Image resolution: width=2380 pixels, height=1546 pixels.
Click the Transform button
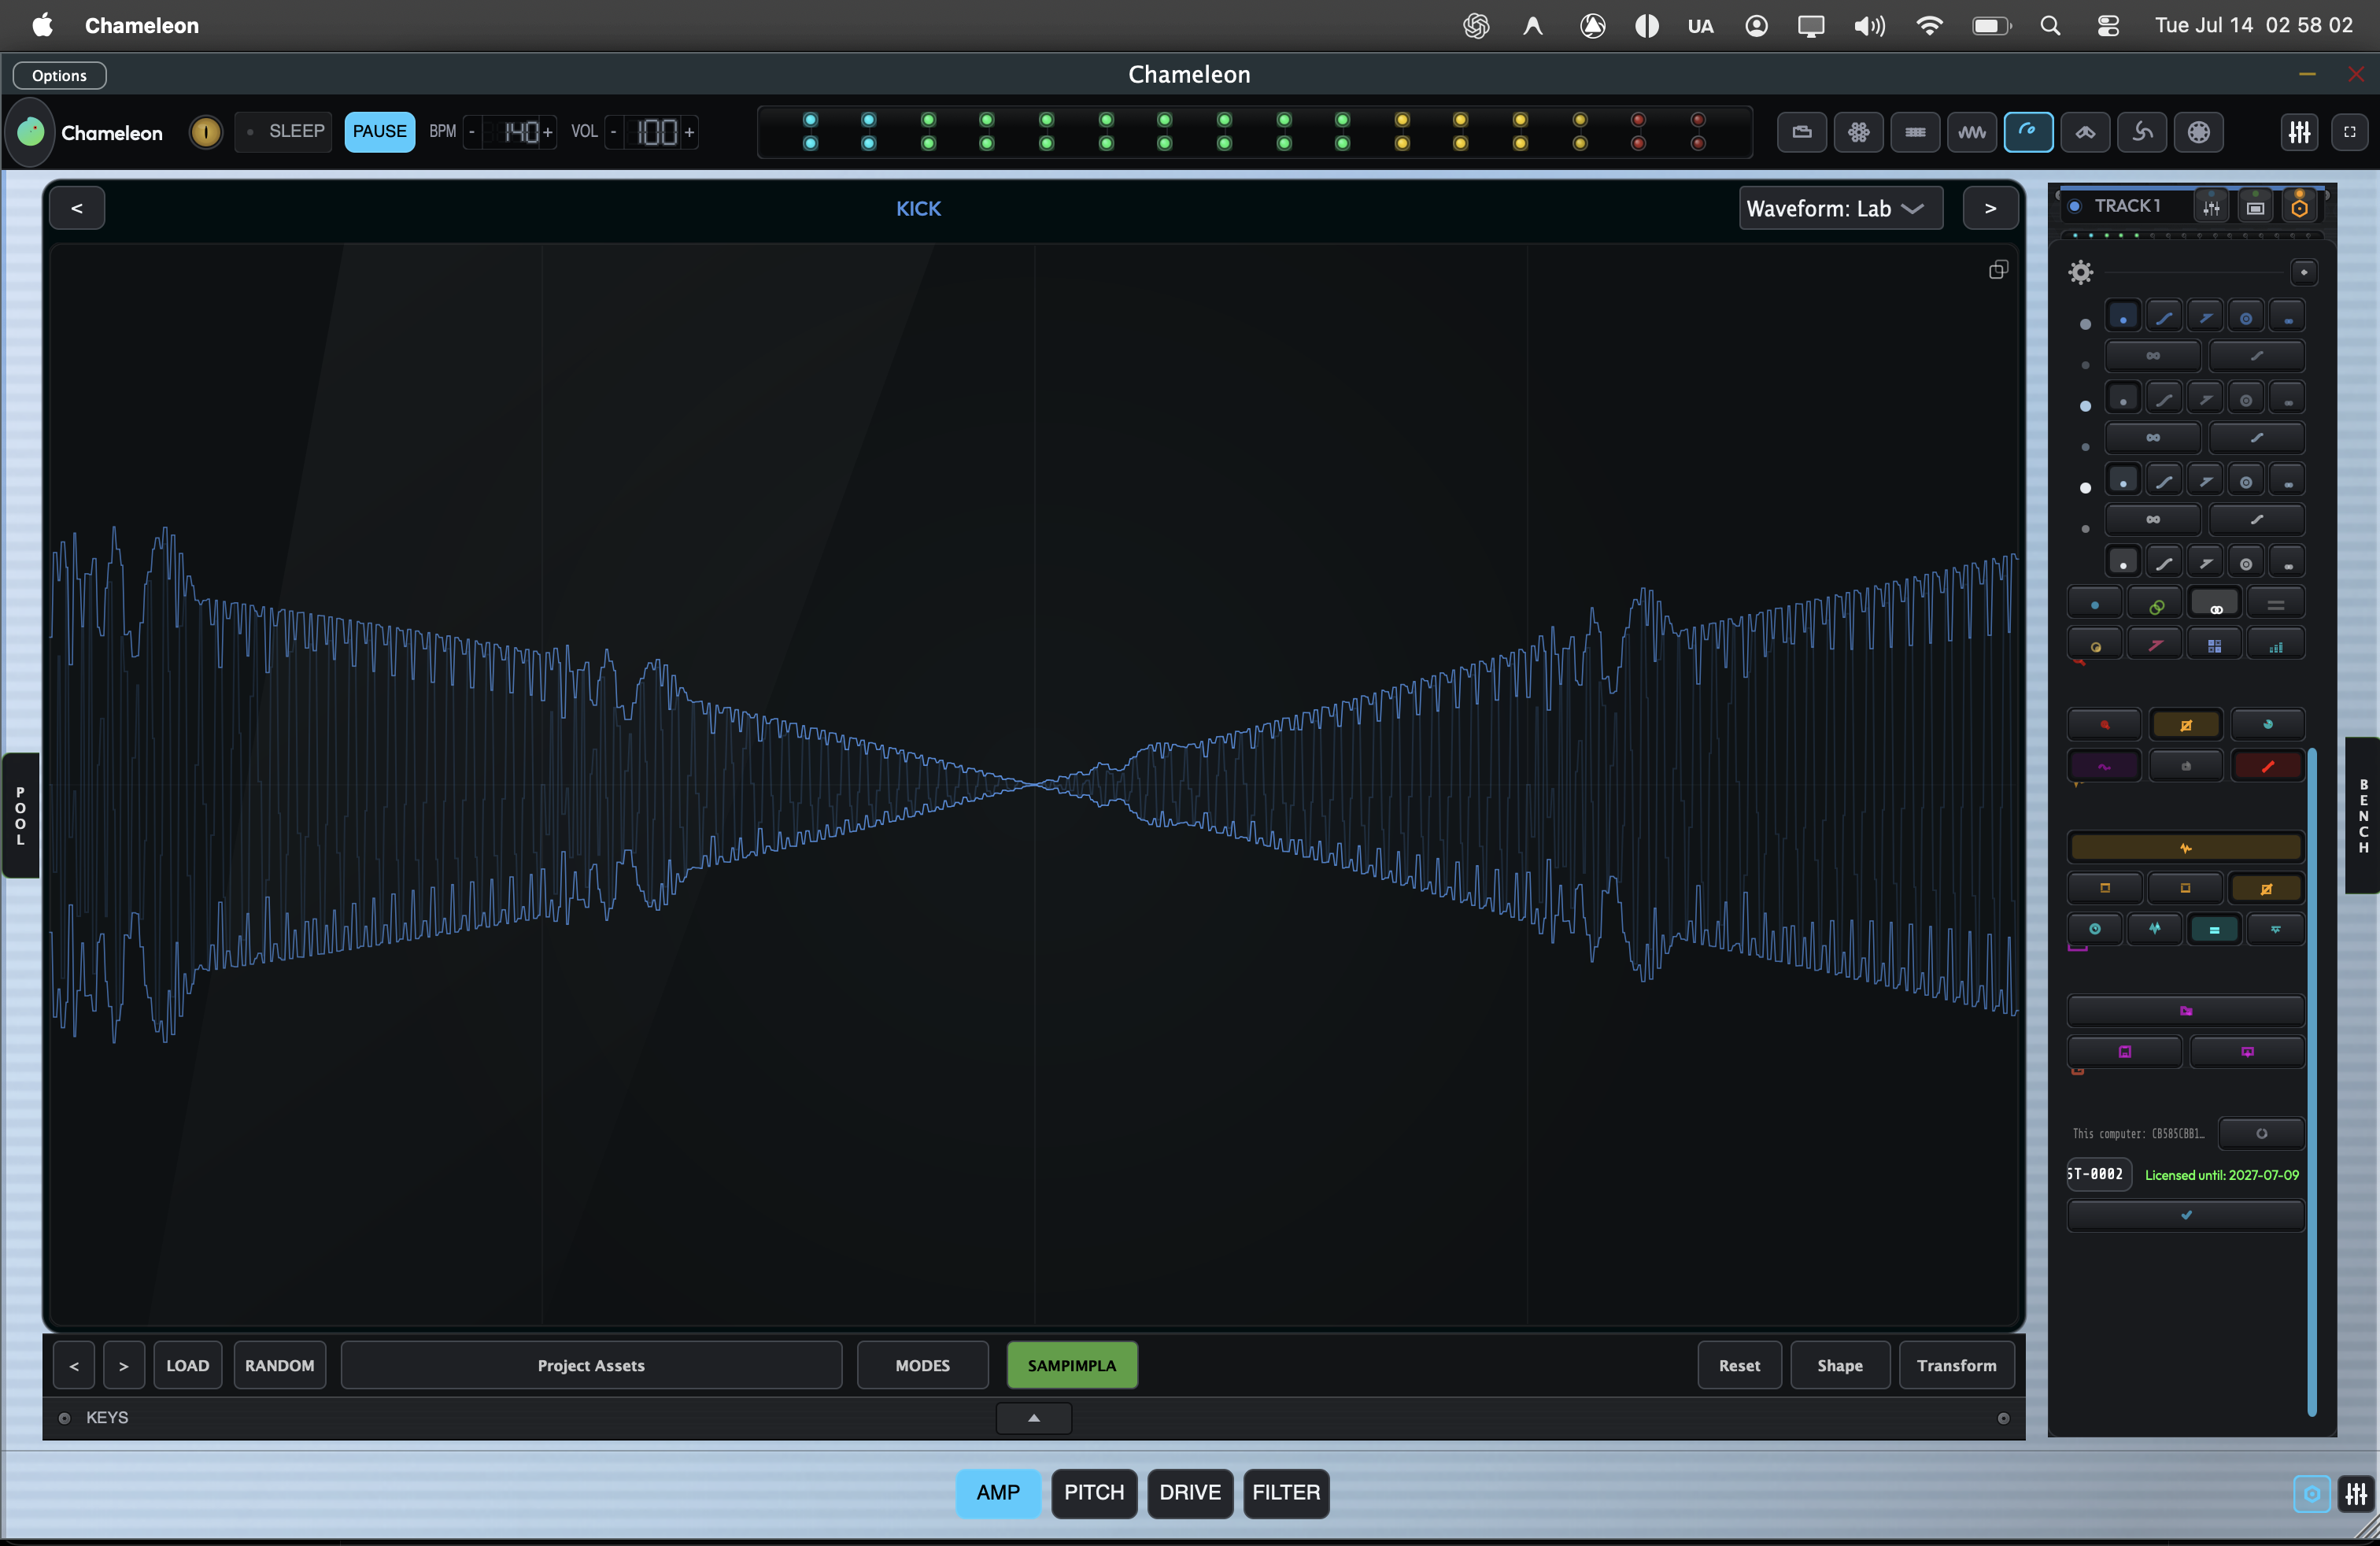1956,1365
